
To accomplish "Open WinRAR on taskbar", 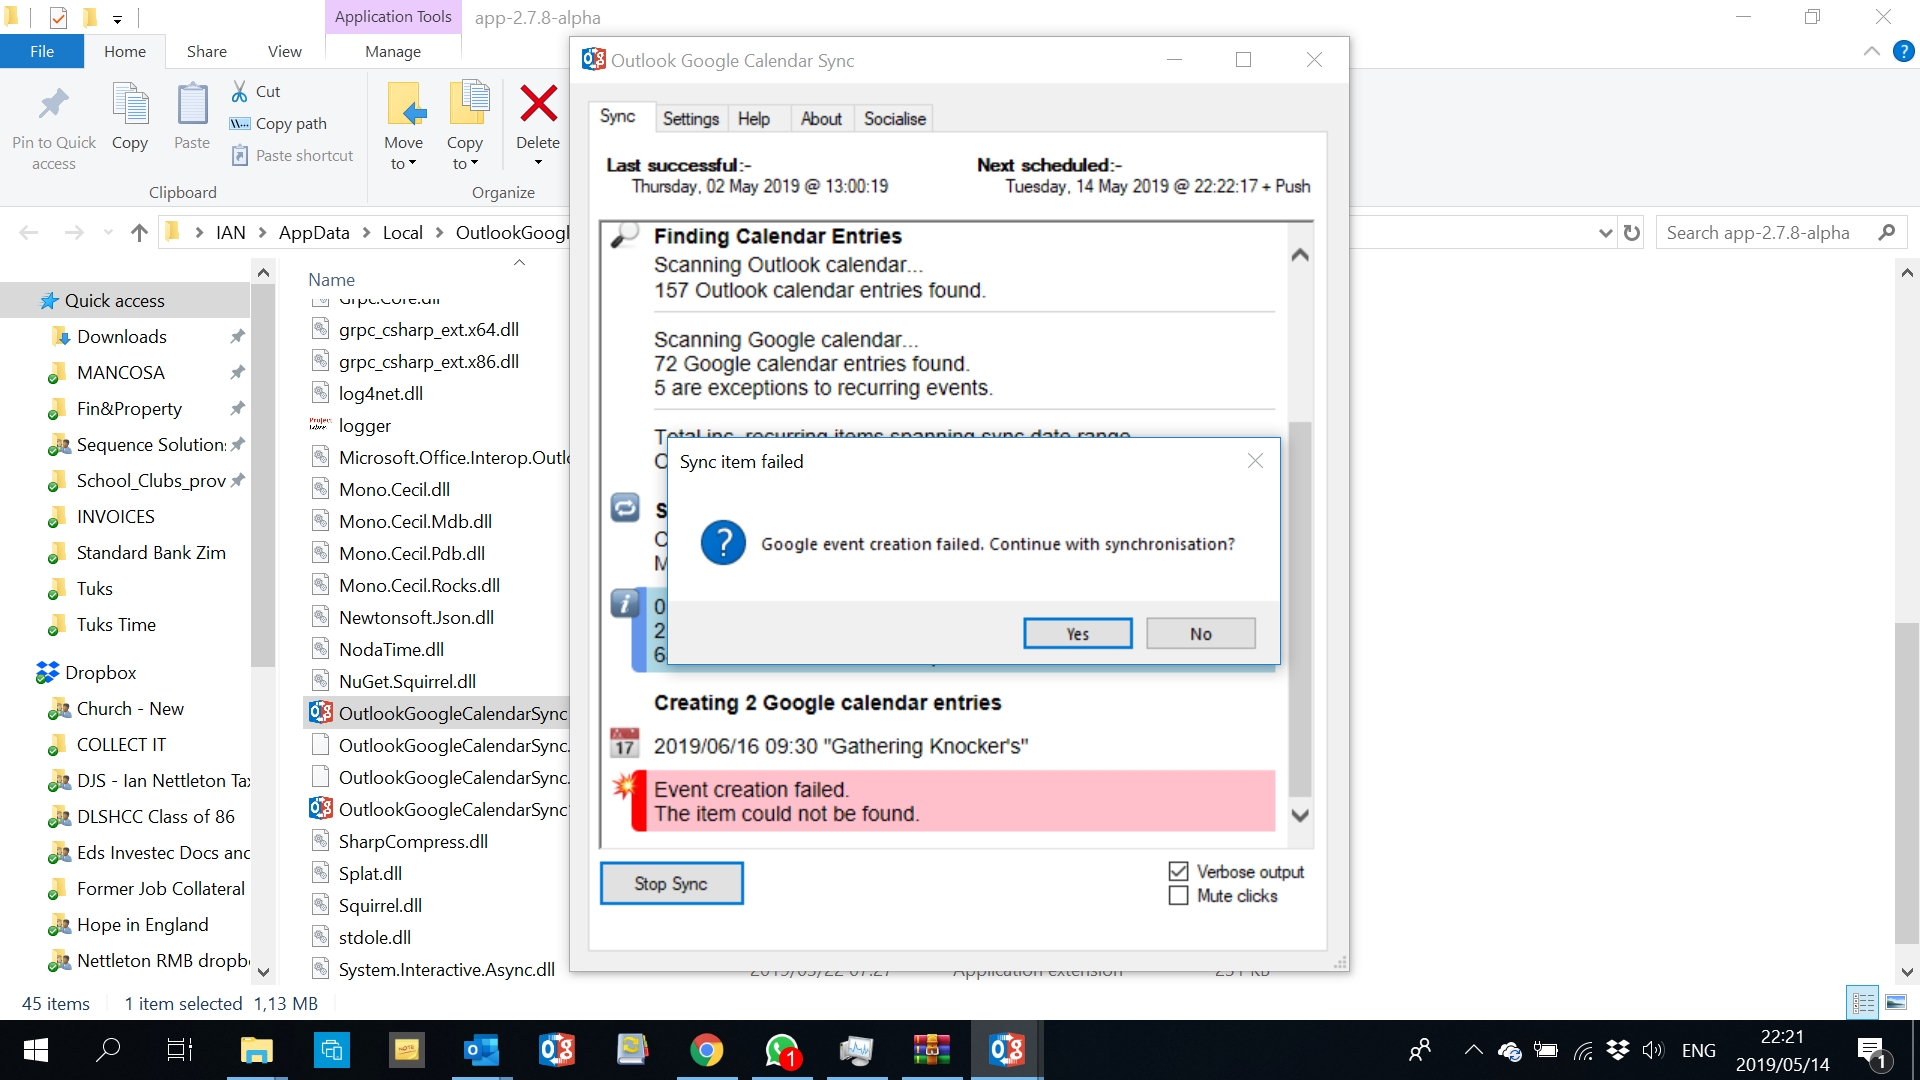I will pyautogui.click(x=931, y=1050).
